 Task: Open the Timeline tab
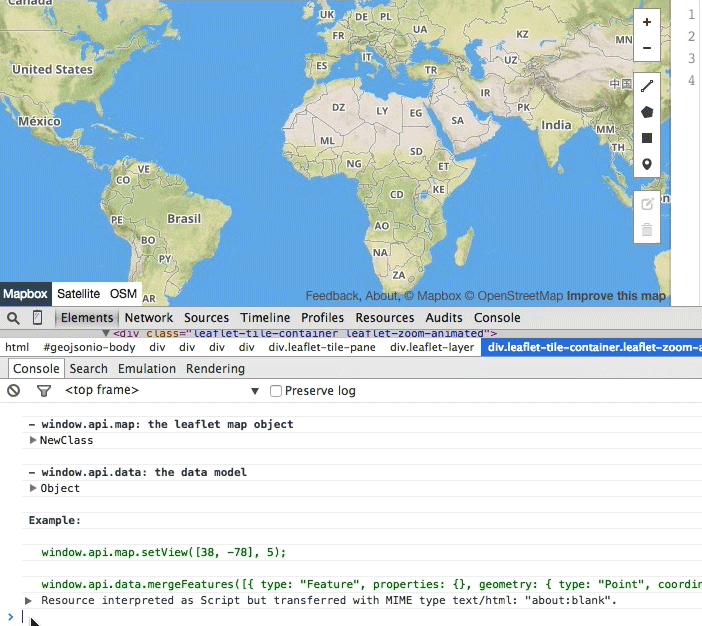pyautogui.click(x=265, y=318)
